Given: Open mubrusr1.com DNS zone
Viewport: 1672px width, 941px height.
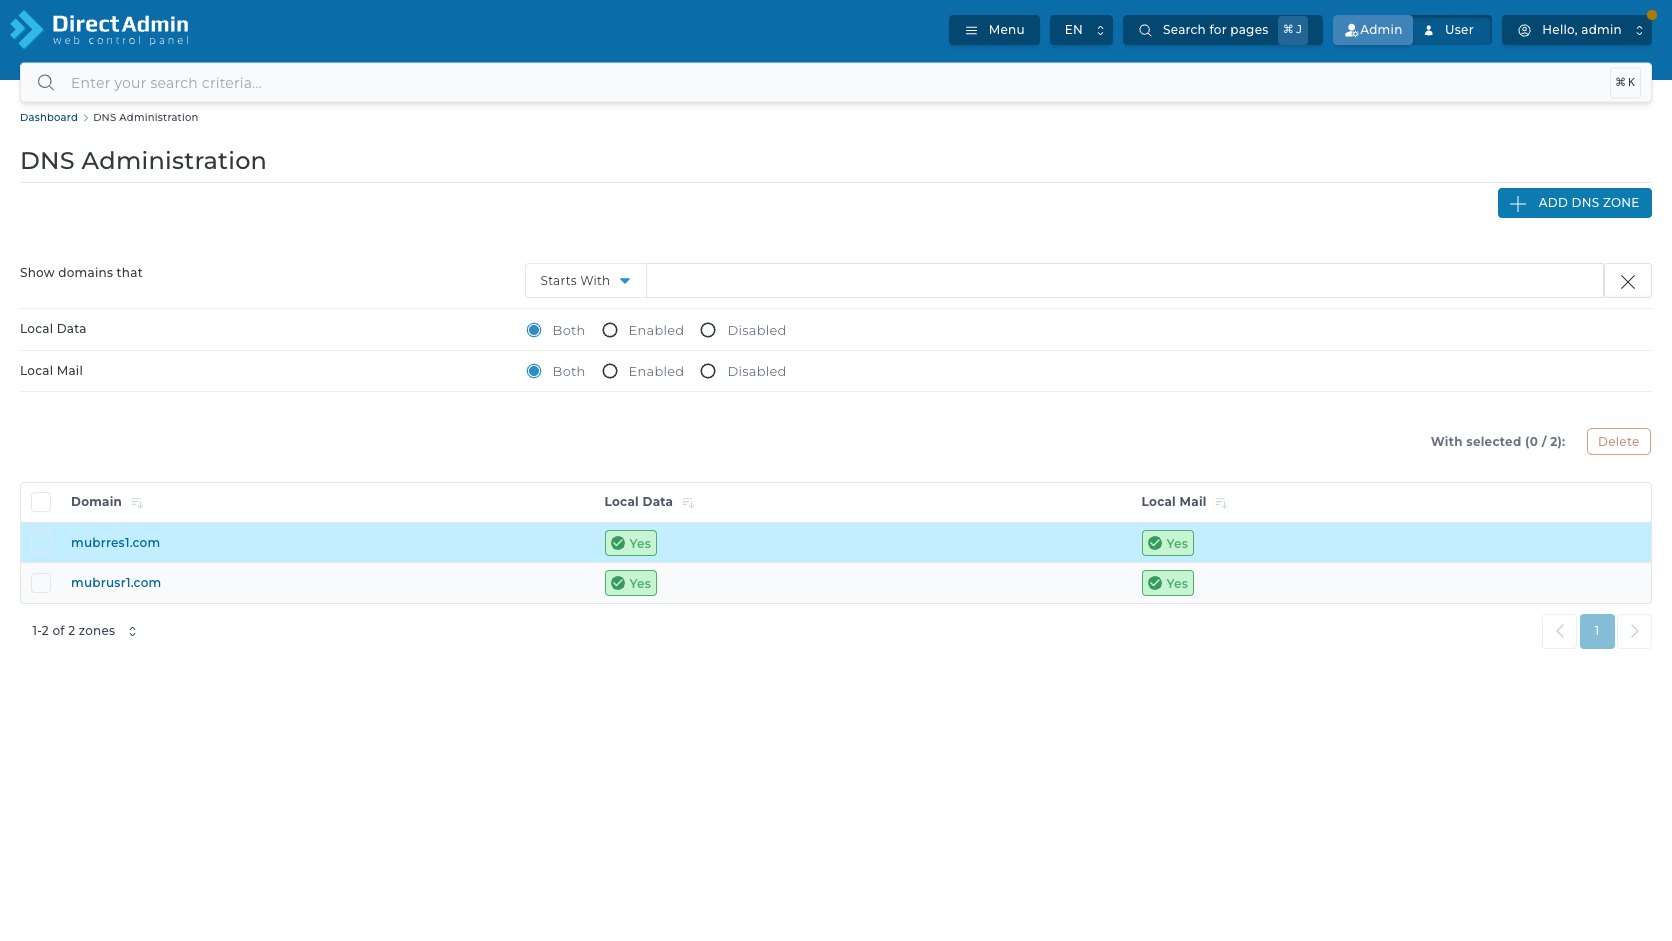Looking at the screenshot, I should [x=116, y=583].
